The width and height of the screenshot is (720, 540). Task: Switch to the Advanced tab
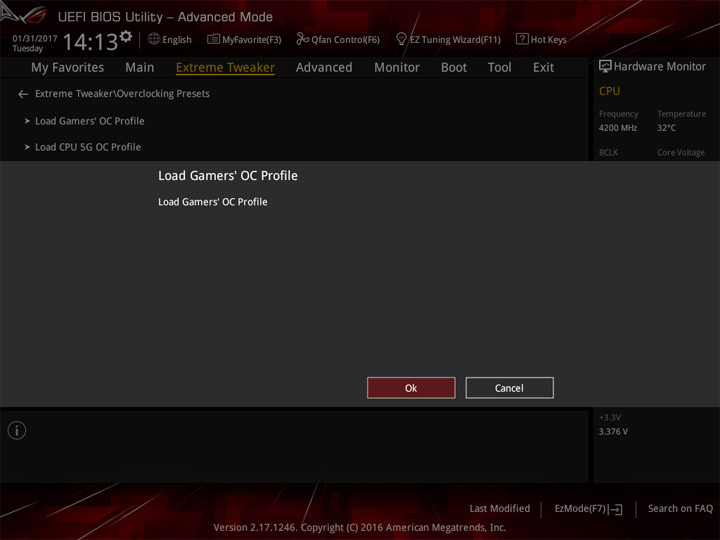click(324, 68)
